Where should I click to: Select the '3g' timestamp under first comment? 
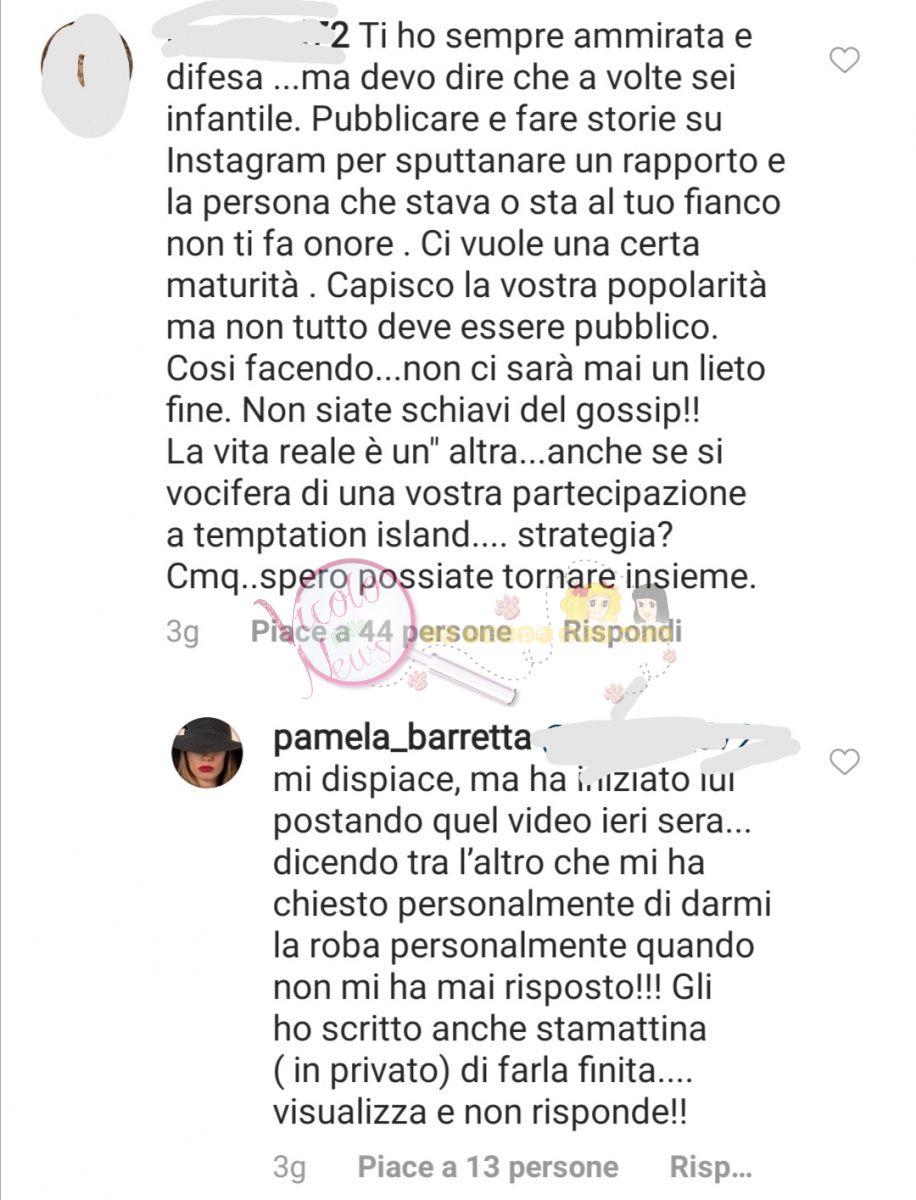tap(182, 633)
